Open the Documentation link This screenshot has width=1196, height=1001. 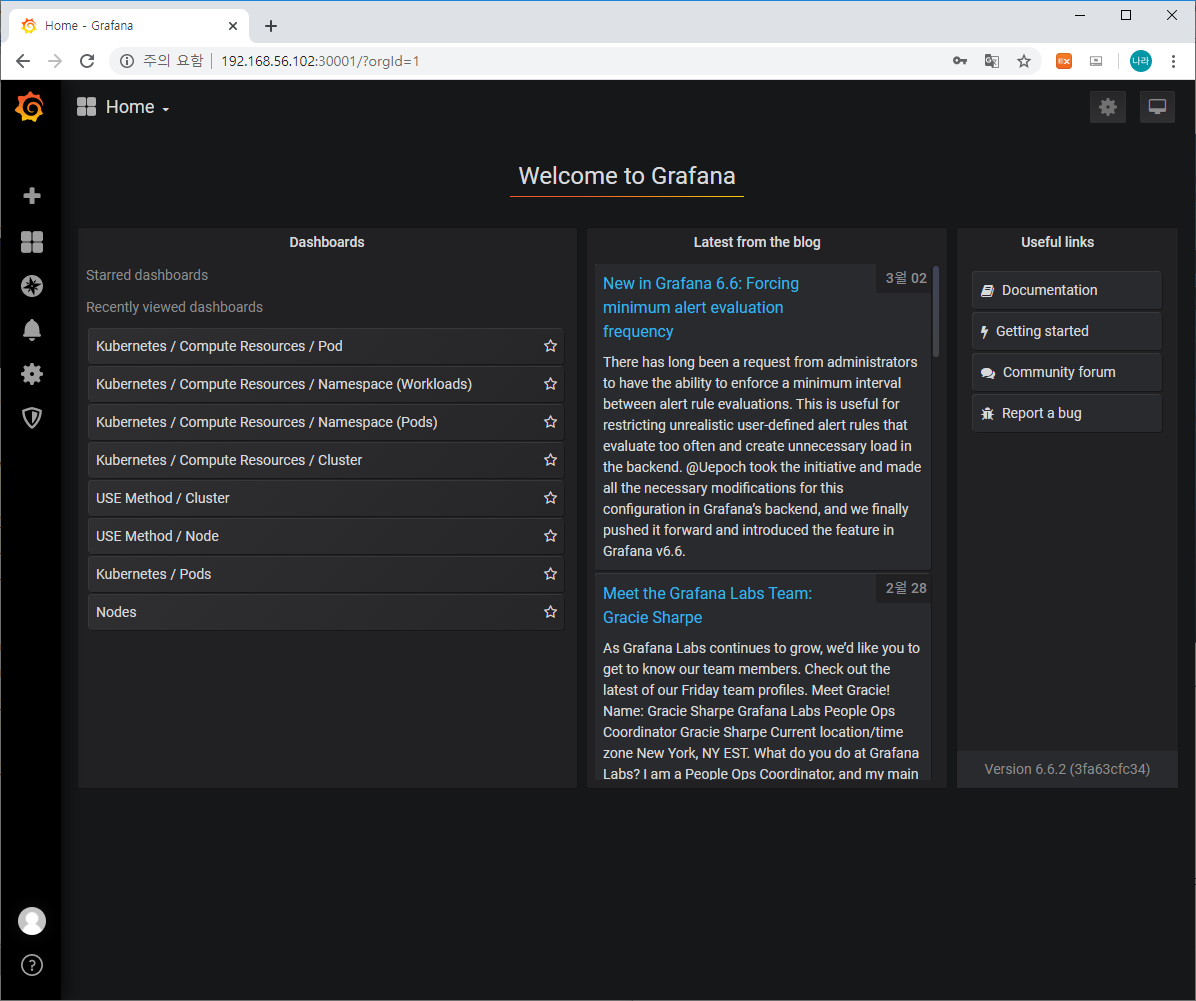(x=1066, y=290)
